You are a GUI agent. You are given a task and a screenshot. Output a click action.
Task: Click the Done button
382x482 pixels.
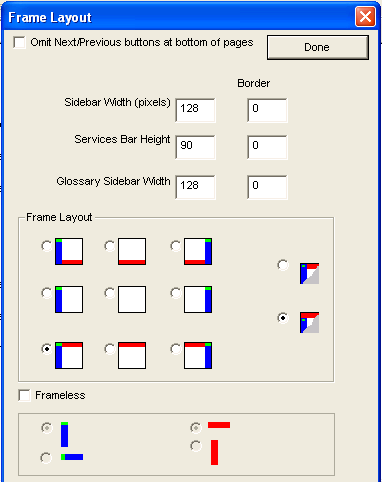point(318,47)
